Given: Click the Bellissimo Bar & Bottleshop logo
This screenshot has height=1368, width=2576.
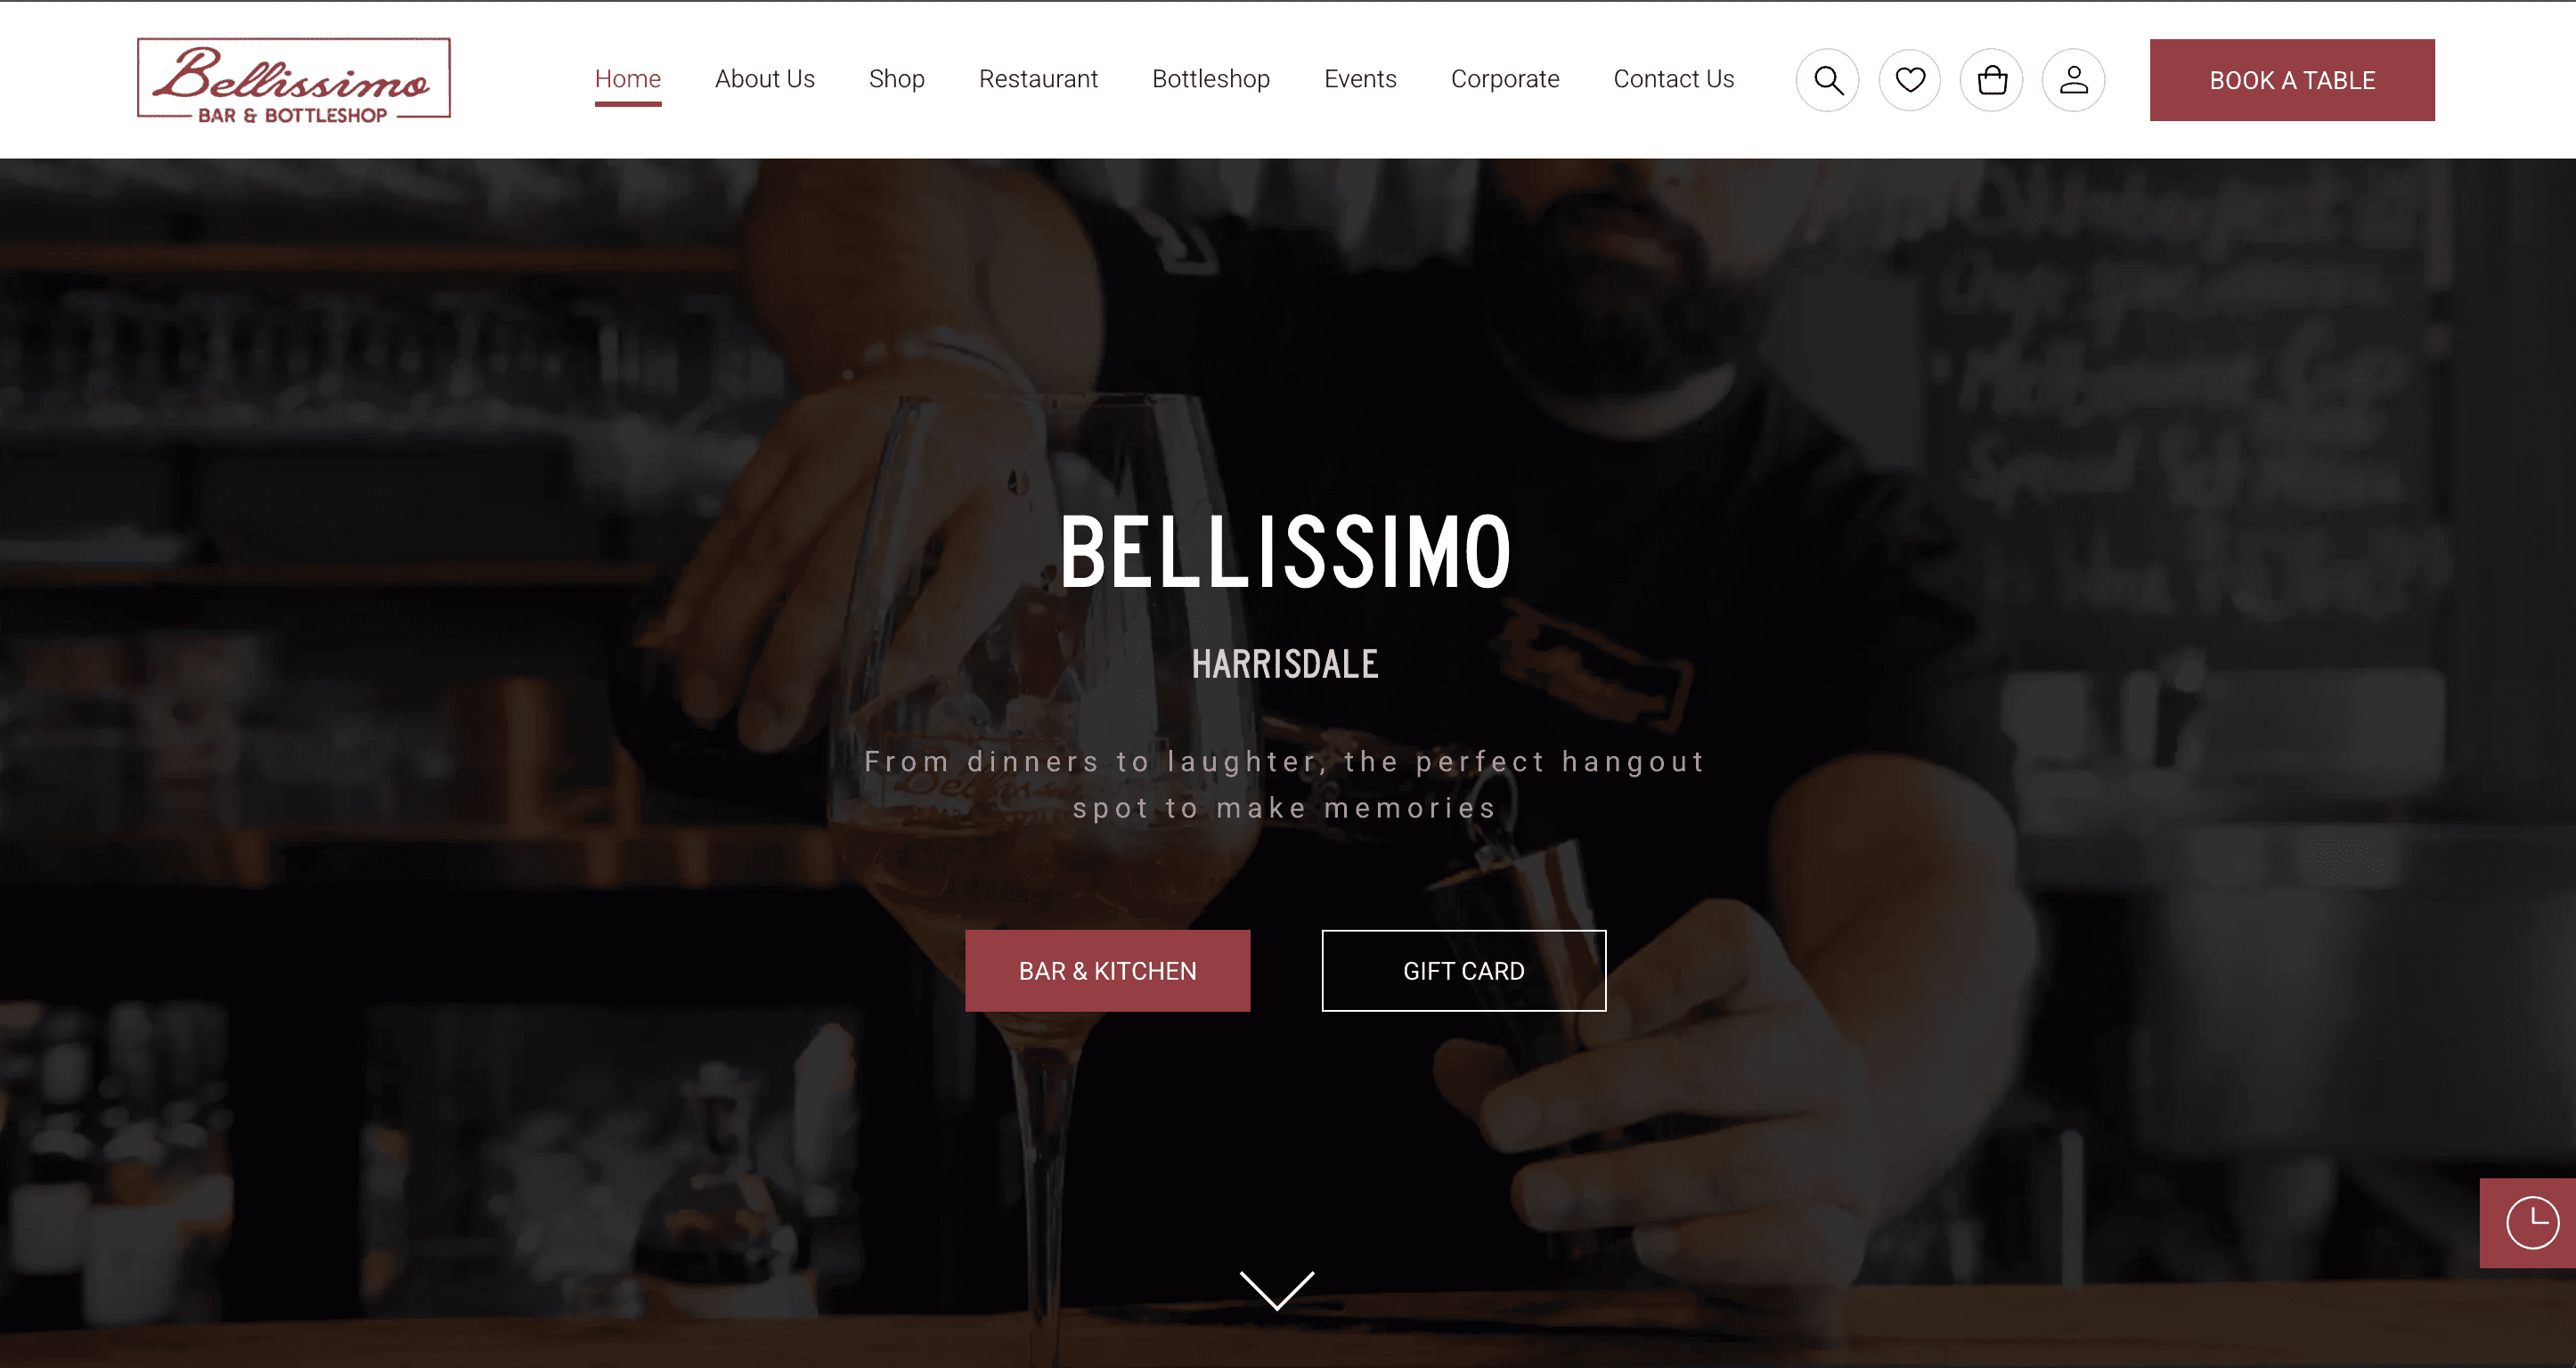Looking at the screenshot, I should [x=294, y=80].
